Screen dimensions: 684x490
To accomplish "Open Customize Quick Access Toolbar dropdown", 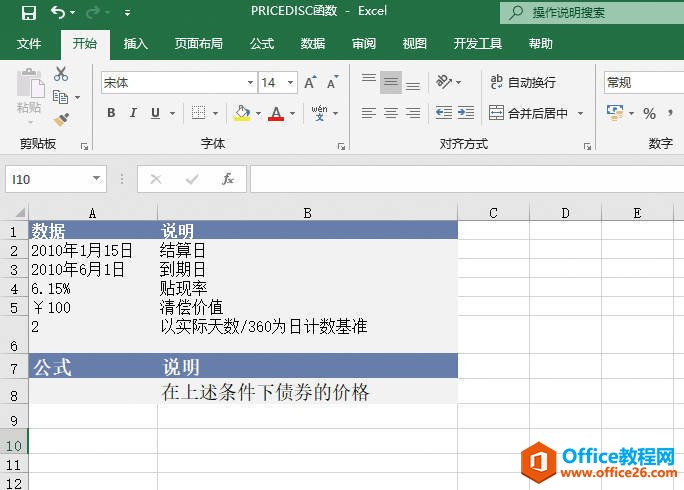I will 127,13.
